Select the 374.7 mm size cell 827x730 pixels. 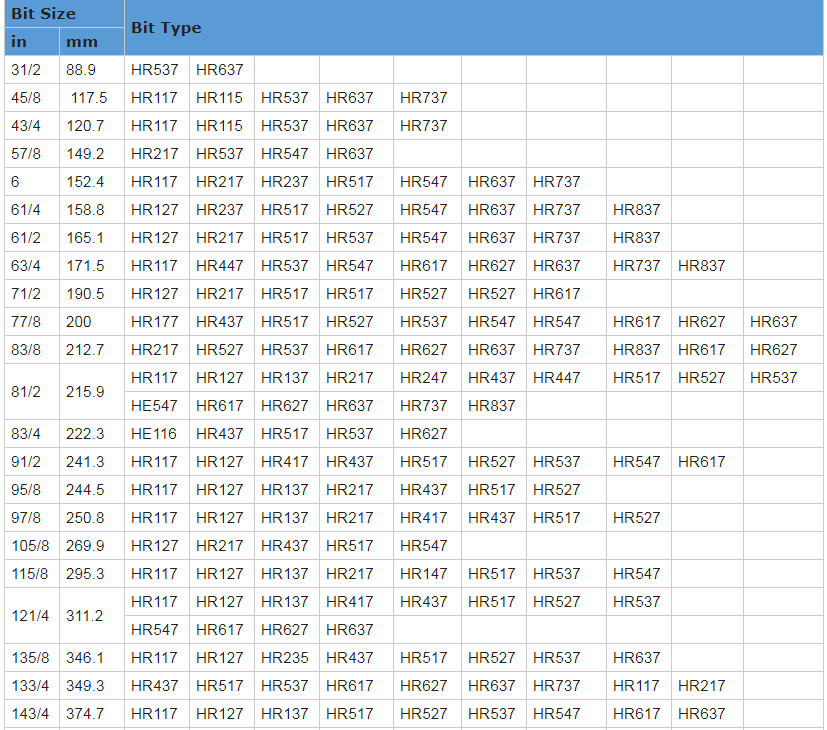pos(85,714)
